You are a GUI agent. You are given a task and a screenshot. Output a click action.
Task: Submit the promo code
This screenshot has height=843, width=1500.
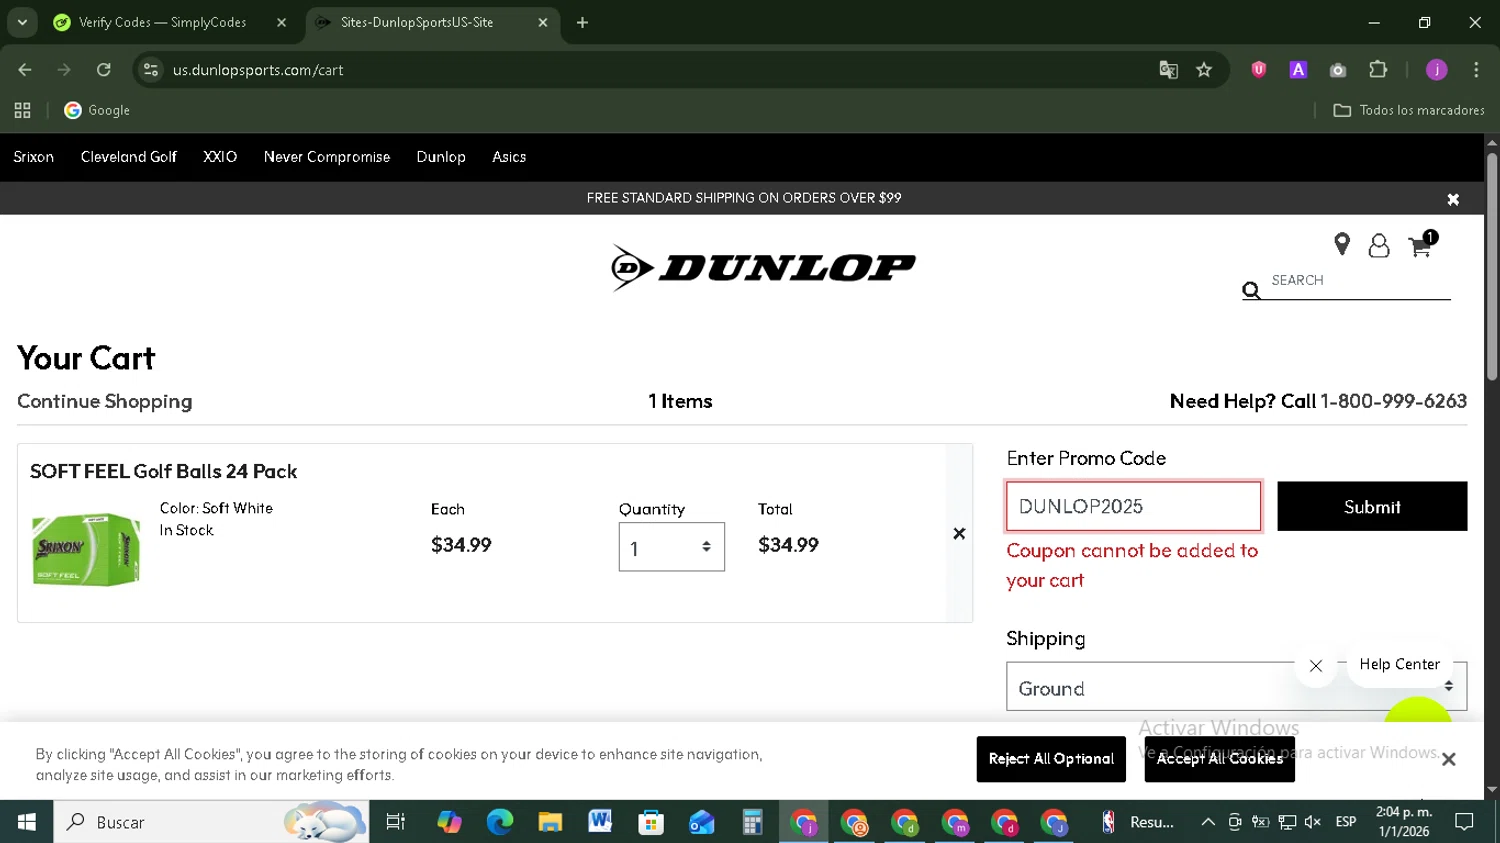1372,507
